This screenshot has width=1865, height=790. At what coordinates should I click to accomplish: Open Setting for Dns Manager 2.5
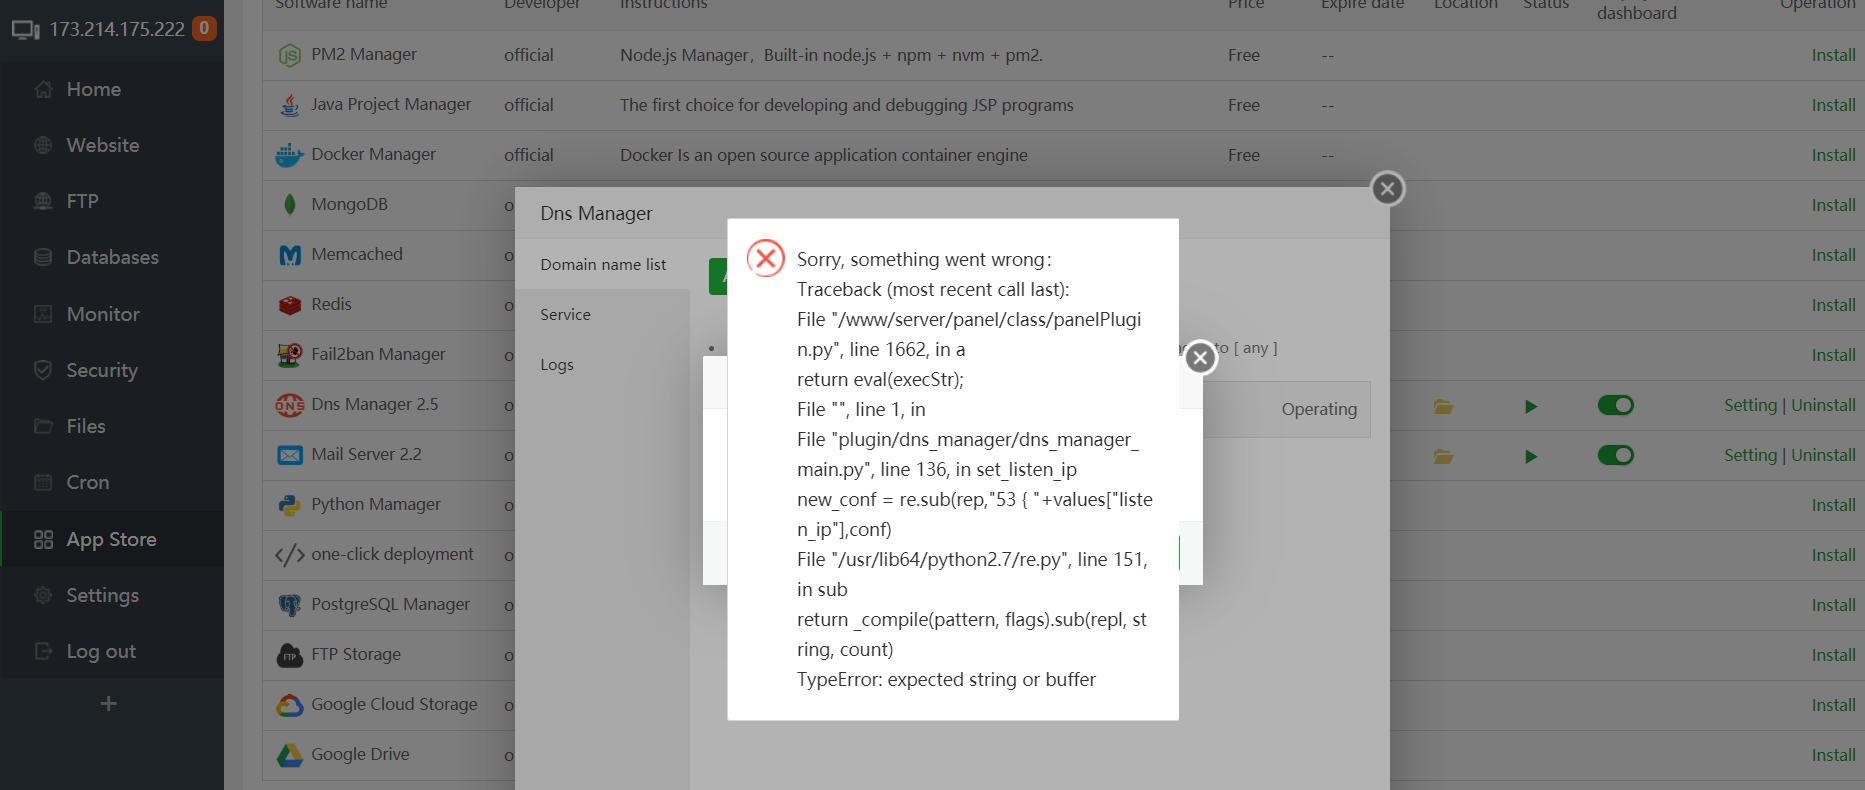[1750, 405]
